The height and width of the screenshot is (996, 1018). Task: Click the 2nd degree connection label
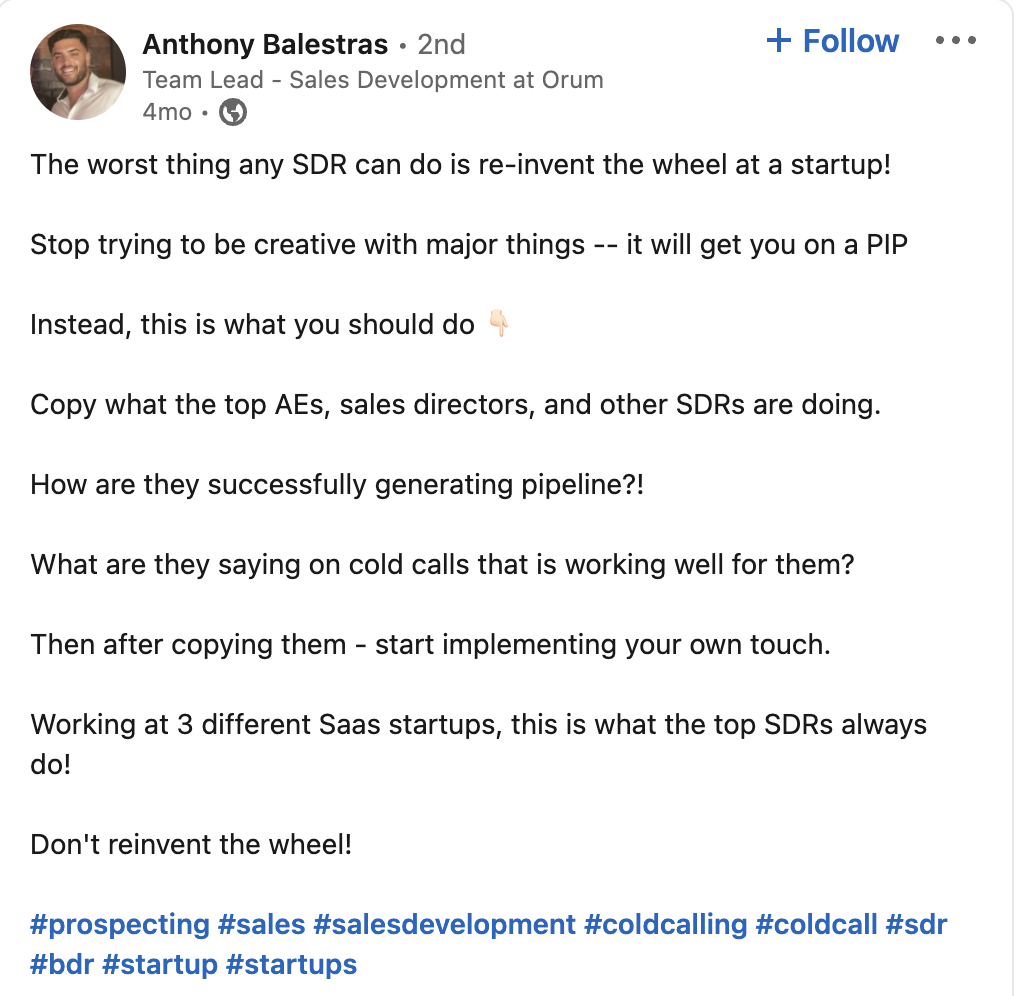[441, 45]
